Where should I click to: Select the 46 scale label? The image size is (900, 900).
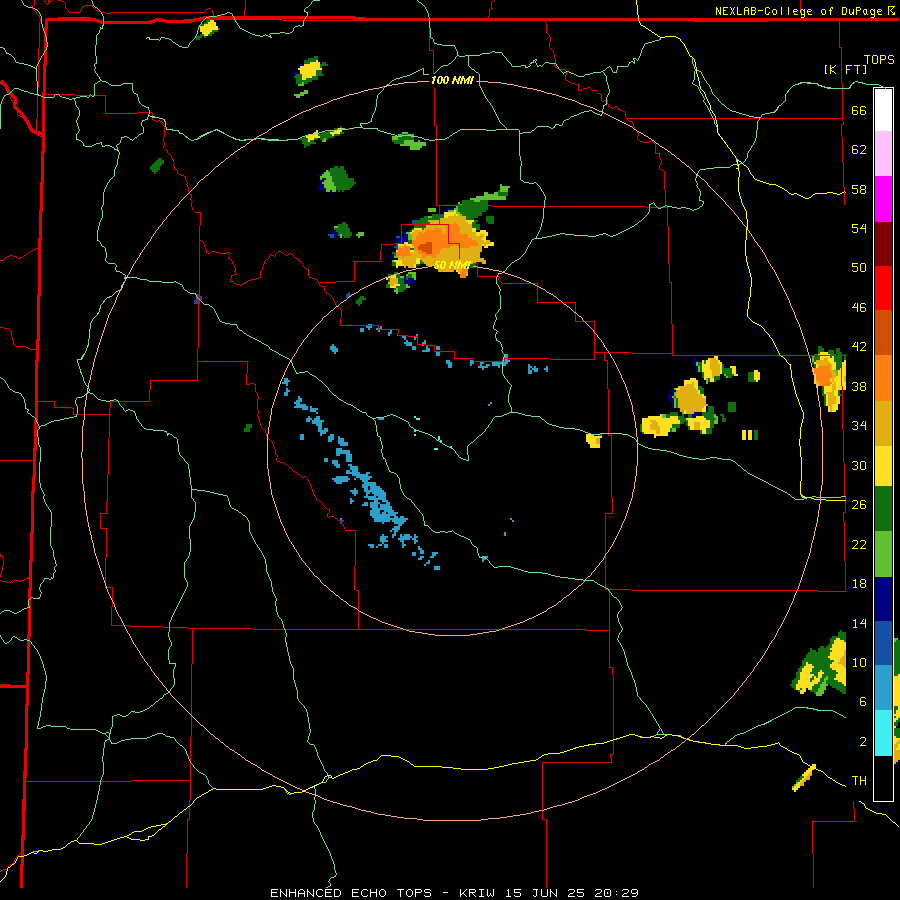pyautogui.click(x=859, y=308)
